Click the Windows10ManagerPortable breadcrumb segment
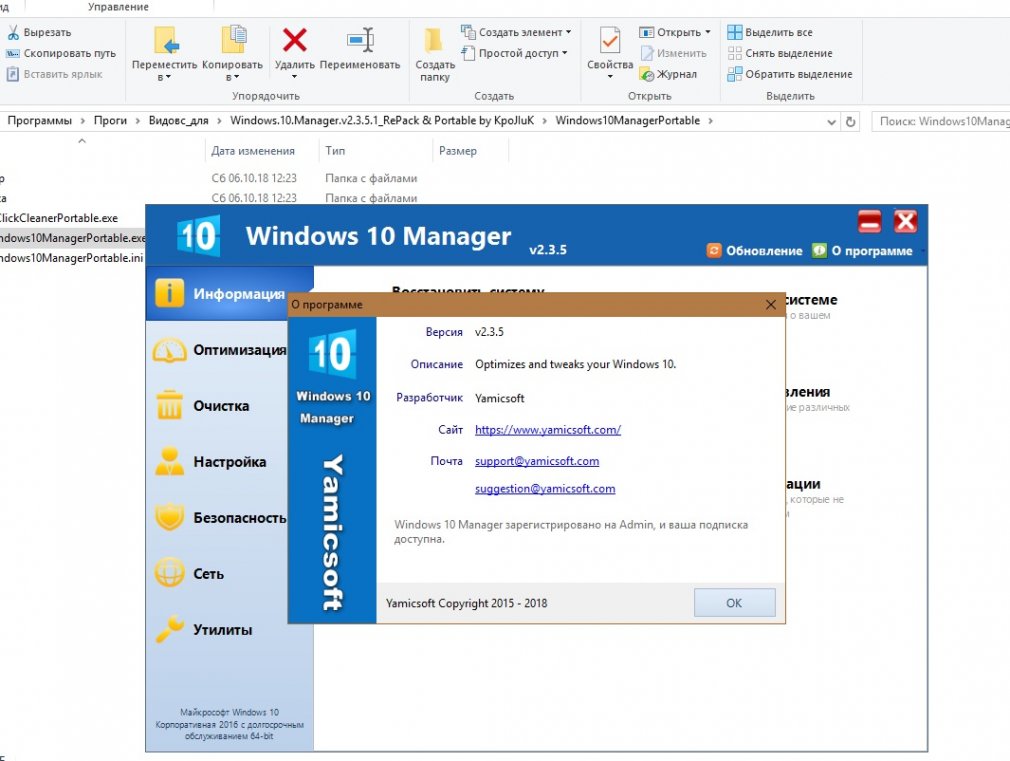 coord(627,120)
